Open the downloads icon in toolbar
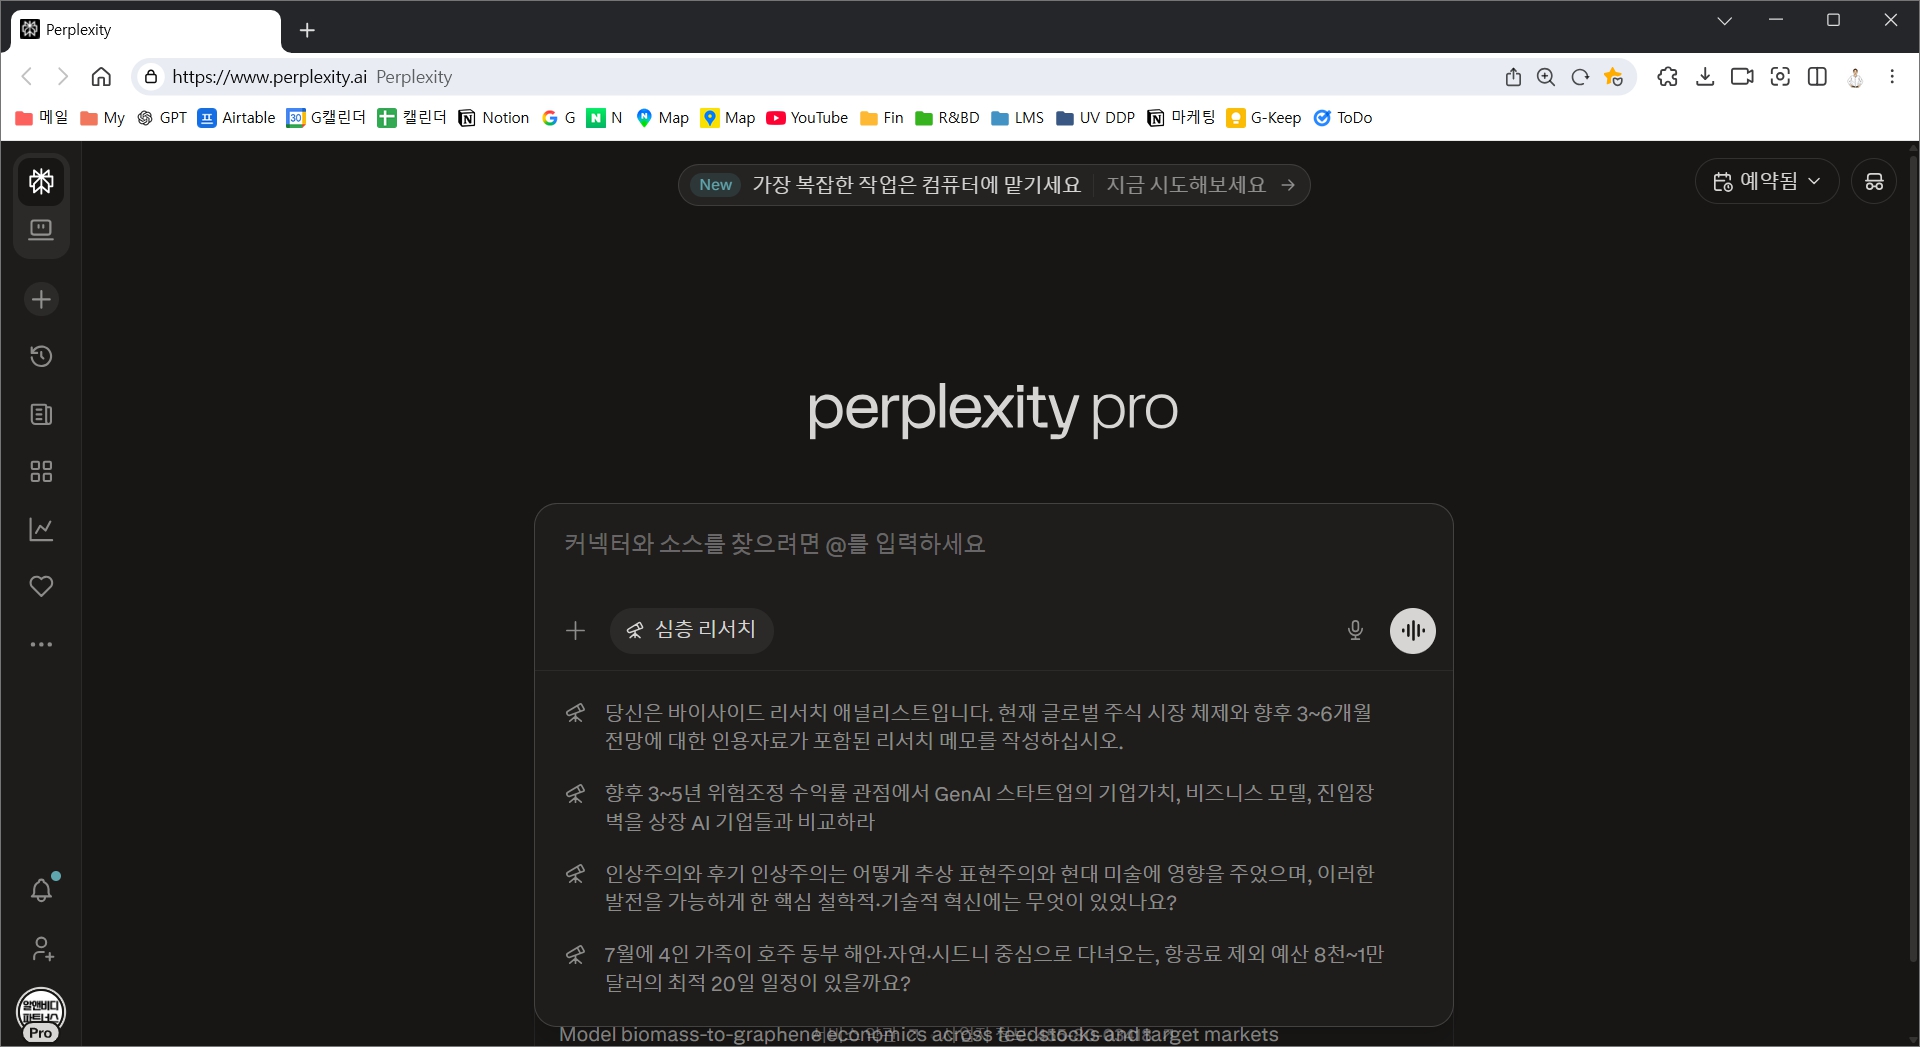 tap(1705, 77)
